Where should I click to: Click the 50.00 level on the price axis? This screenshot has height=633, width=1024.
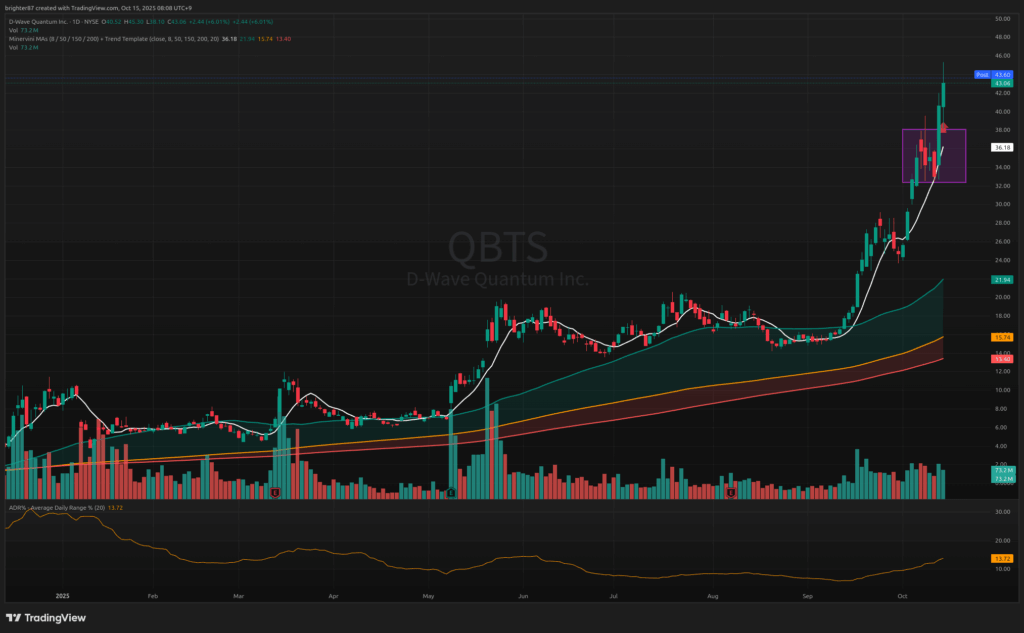pyautogui.click(x=1000, y=19)
